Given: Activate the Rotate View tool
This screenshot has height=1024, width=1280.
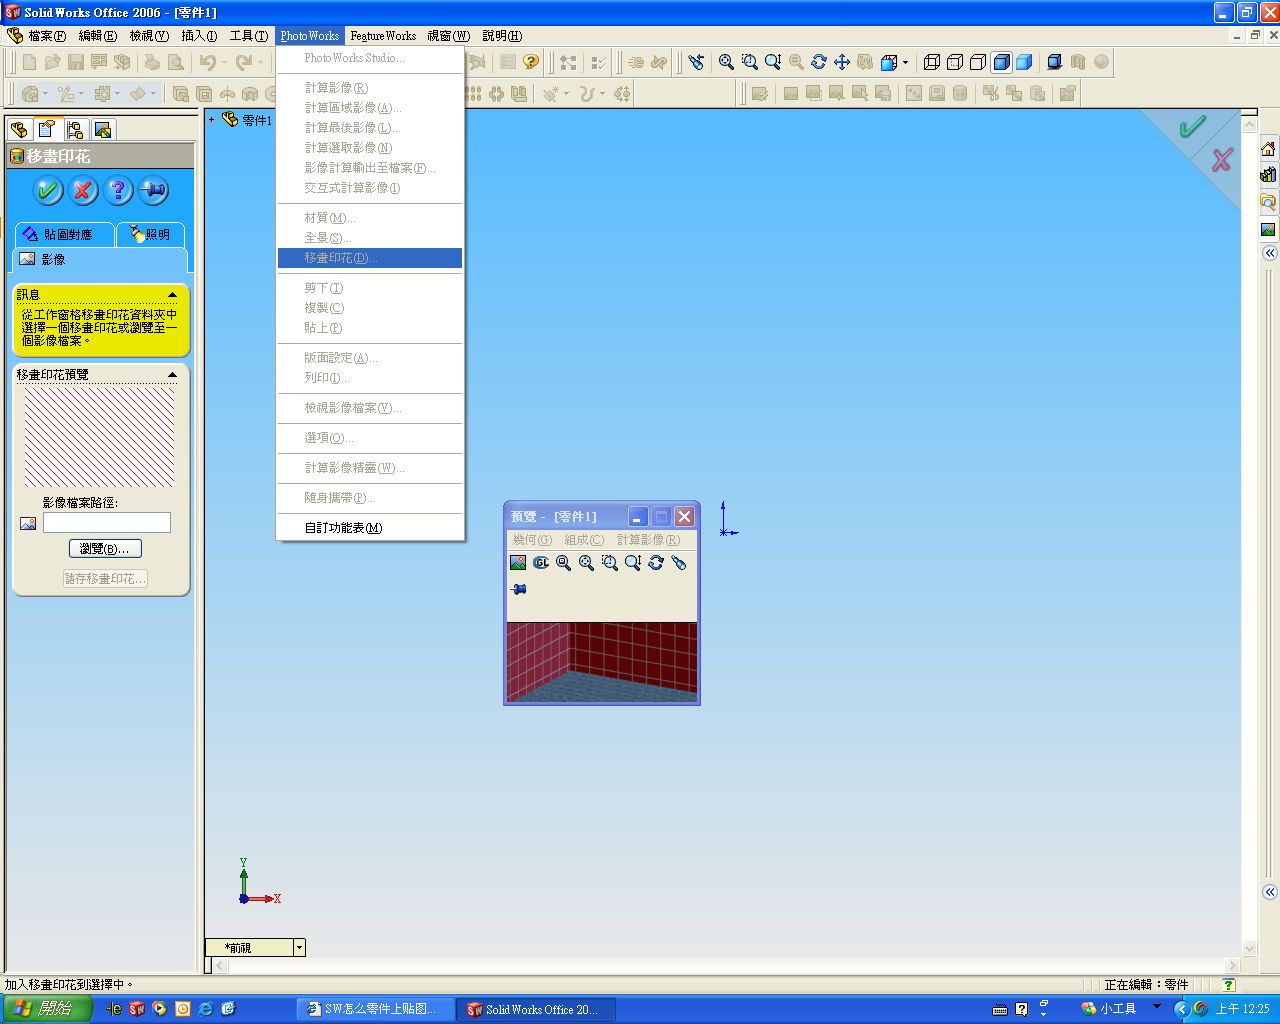Looking at the screenshot, I should pos(819,62).
